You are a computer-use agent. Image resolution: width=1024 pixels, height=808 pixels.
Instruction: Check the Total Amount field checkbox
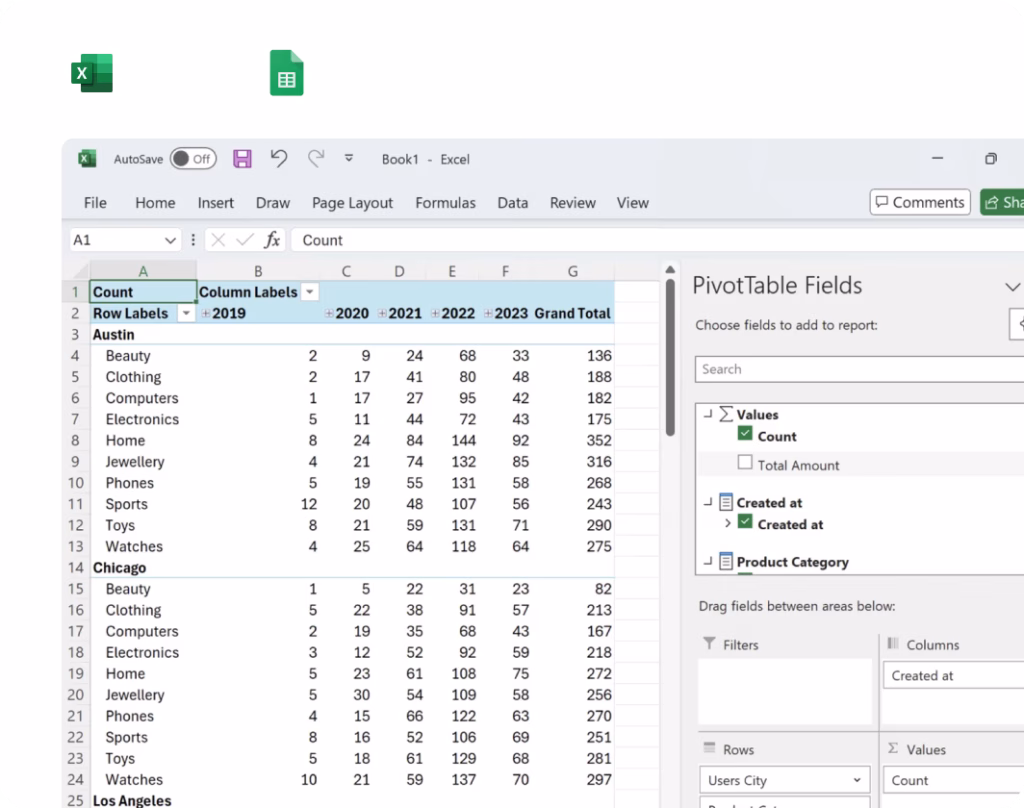(x=745, y=463)
